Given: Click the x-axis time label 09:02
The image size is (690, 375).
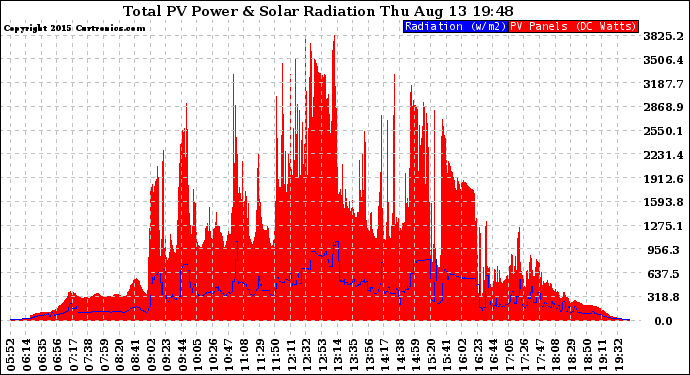Looking at the screenshot, I should click(151, 355).
